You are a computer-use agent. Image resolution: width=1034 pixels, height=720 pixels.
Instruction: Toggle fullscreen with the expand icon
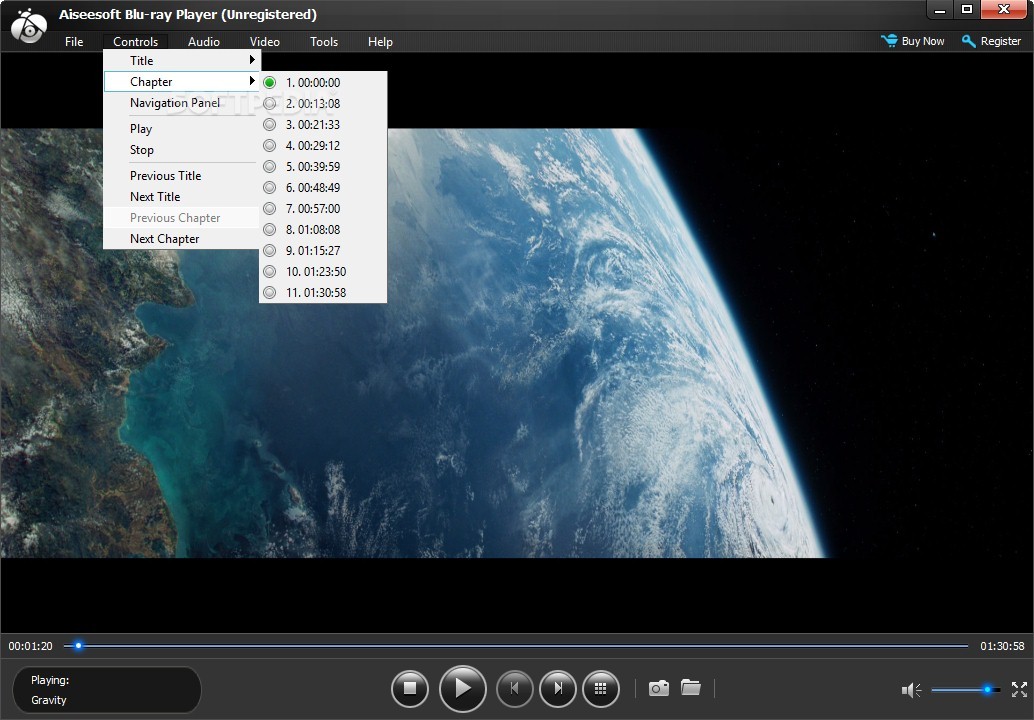[1019, 690]
